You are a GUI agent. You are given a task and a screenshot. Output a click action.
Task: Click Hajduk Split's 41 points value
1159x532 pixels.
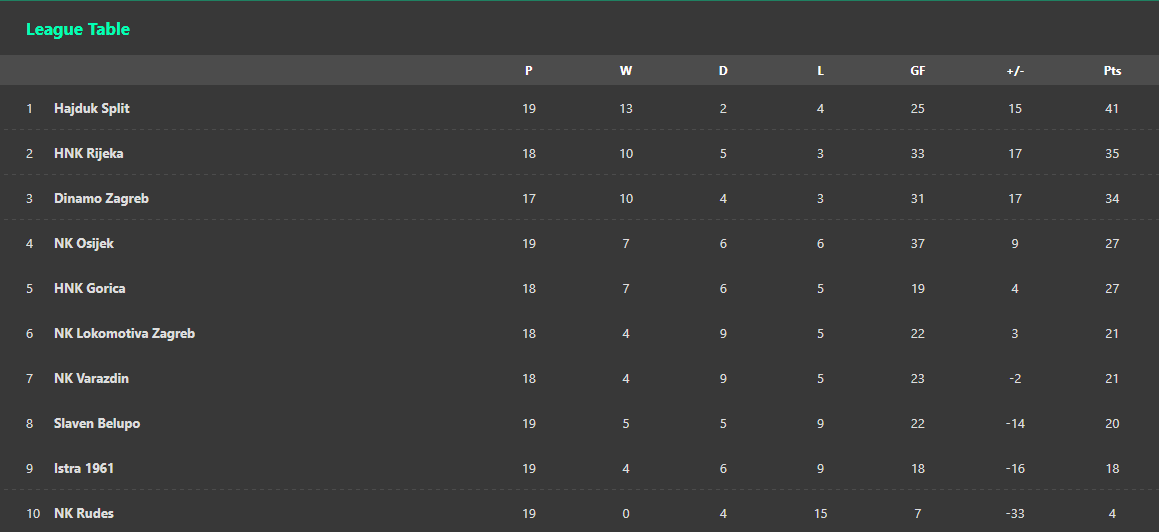point(1112,109)
